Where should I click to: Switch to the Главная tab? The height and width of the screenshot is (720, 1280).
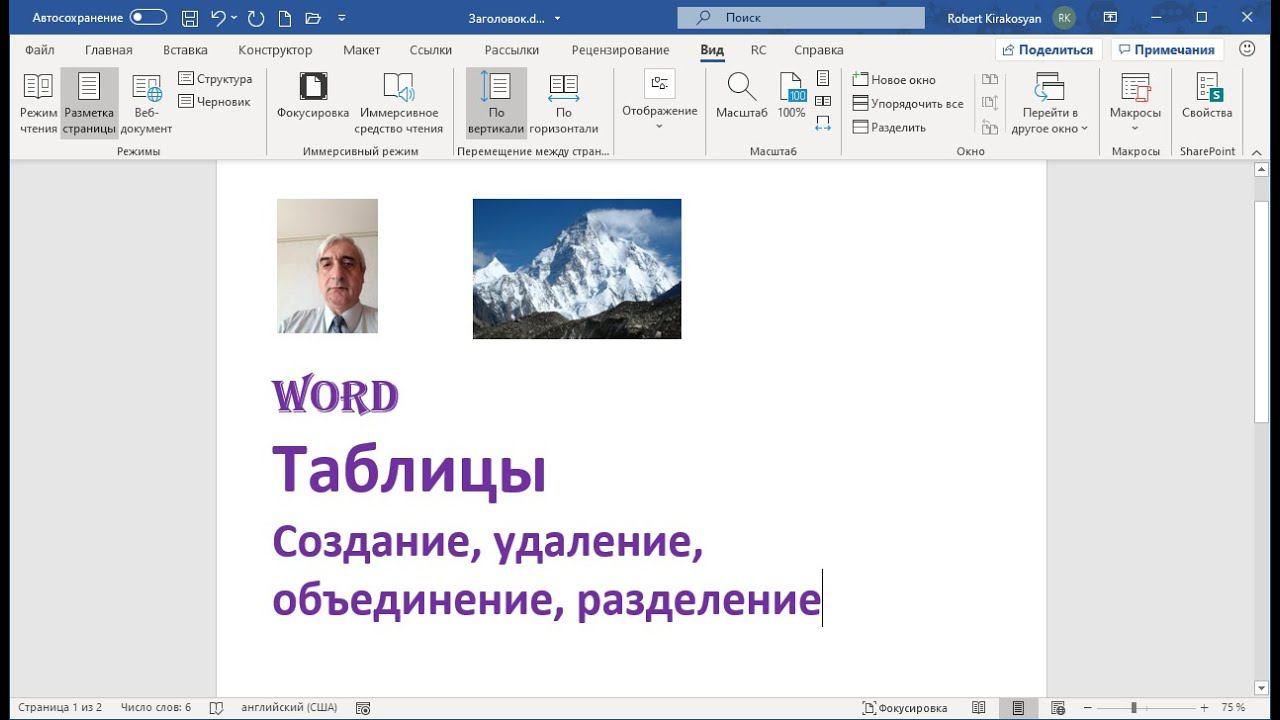109,50
